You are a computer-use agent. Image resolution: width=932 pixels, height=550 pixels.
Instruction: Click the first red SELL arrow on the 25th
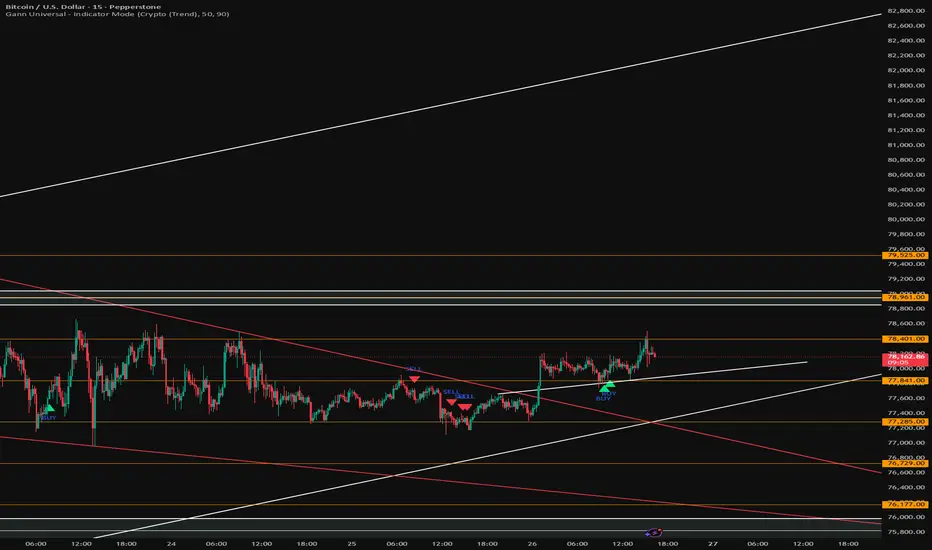(414, 379)
